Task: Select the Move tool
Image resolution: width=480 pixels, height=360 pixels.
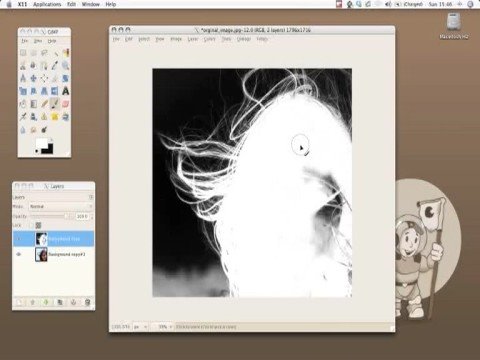Action: [34, 78]
